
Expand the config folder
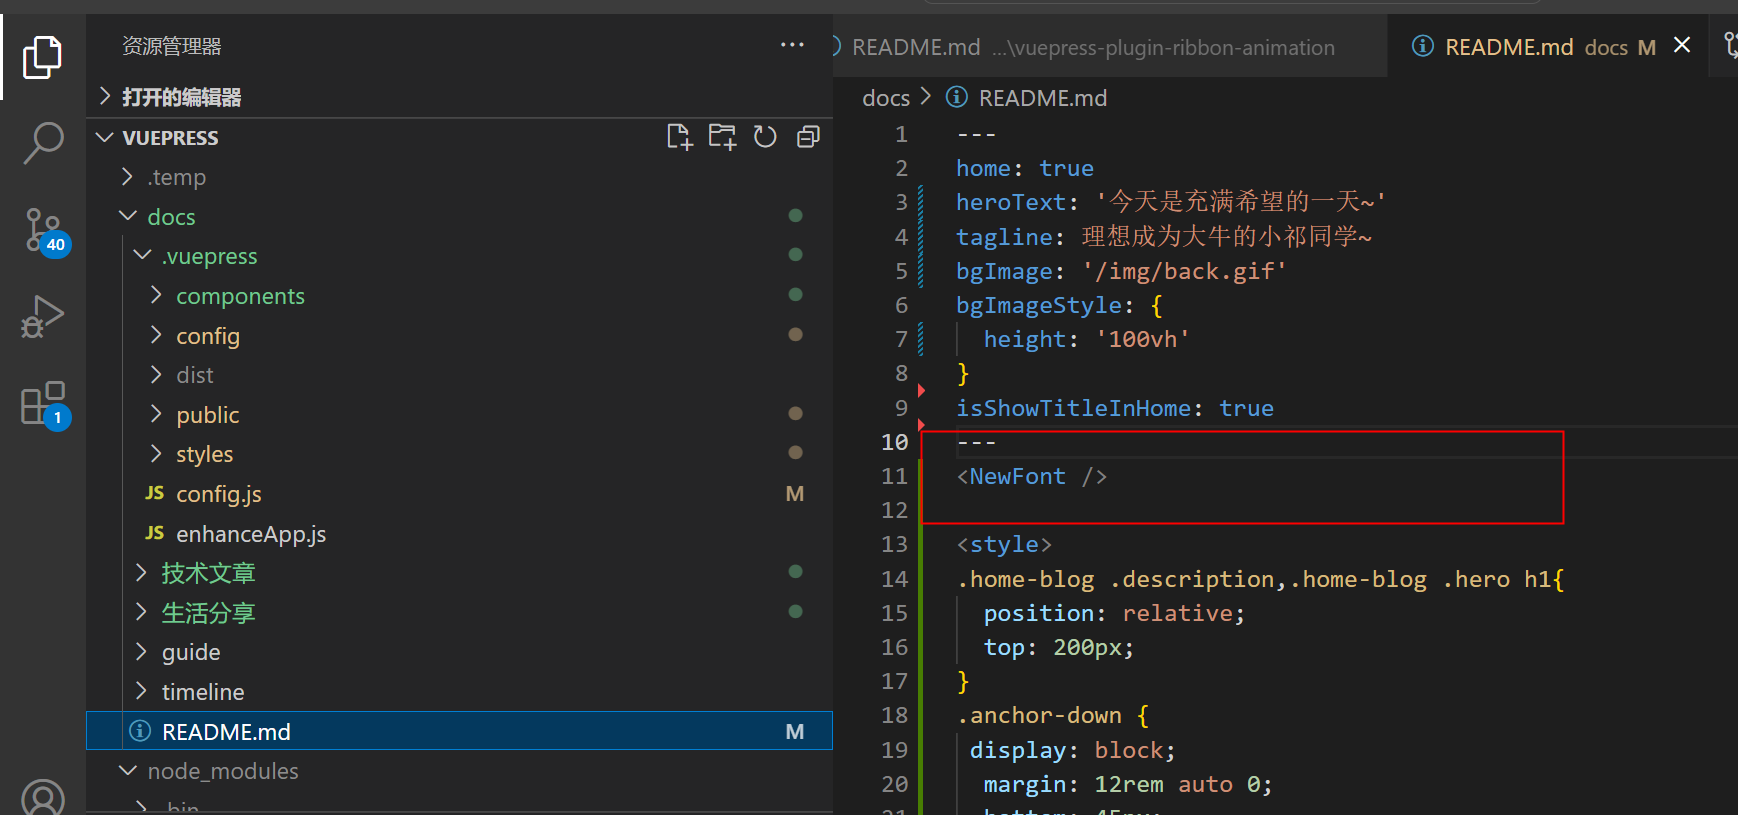click(156, 335)
